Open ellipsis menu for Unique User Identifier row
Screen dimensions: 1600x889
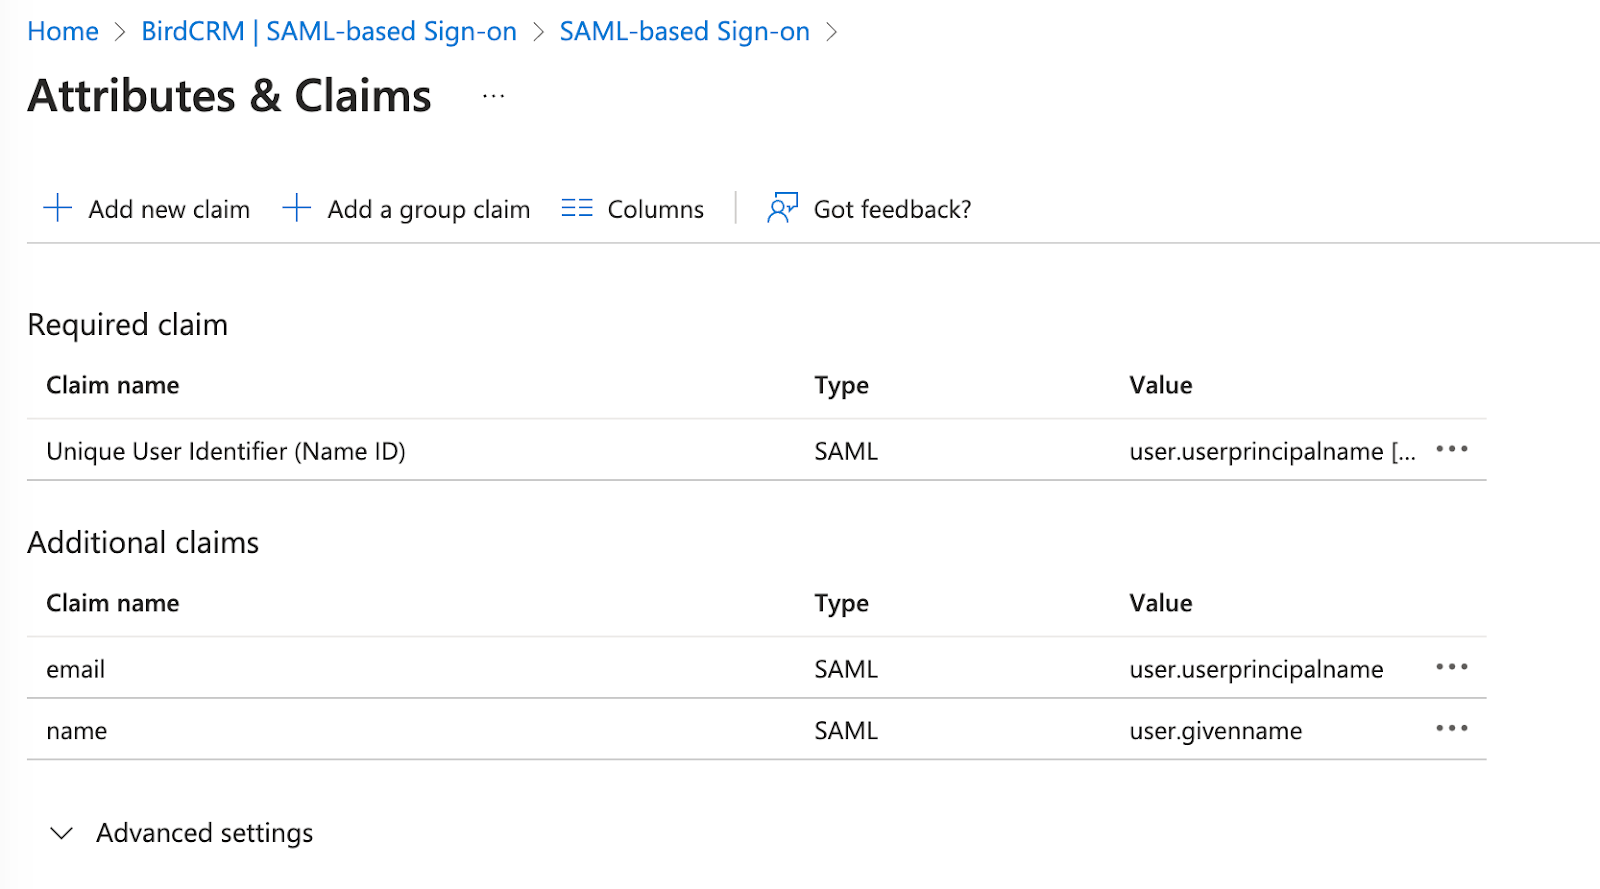click(1451, 450)
